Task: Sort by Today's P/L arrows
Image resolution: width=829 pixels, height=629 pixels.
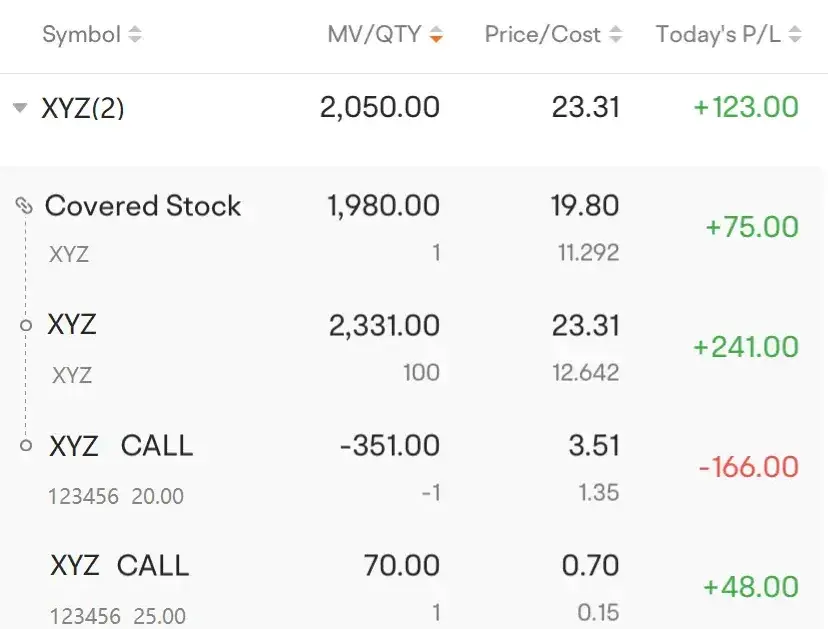Action: pos(795,35)
